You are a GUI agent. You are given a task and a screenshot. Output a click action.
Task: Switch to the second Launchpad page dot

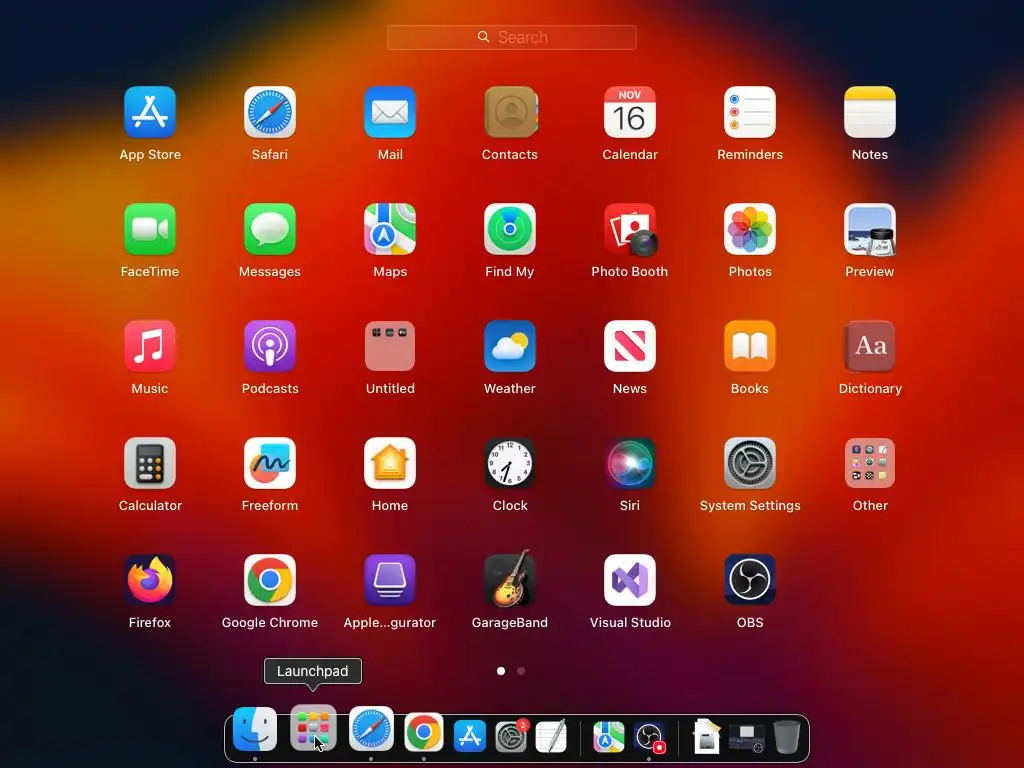click(x=520, y=671)
